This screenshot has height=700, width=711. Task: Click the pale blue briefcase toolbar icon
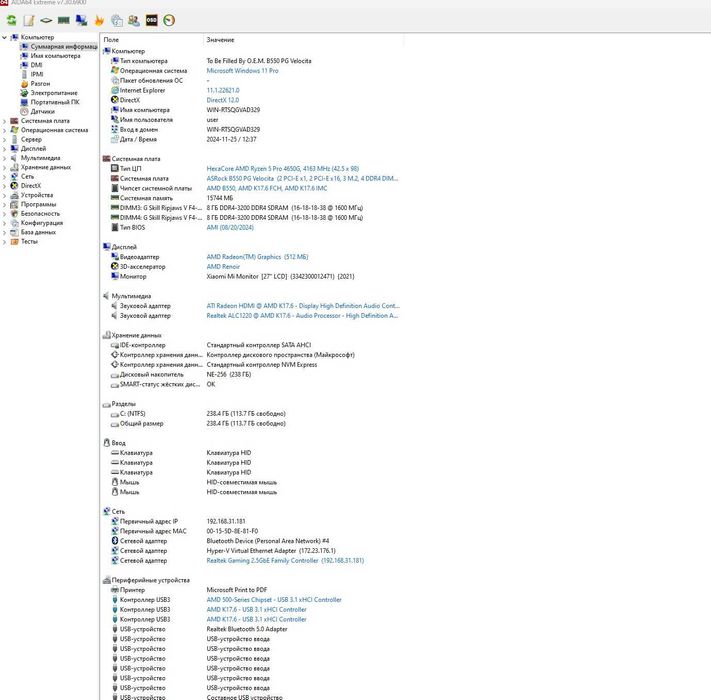[x=117, y=20]
